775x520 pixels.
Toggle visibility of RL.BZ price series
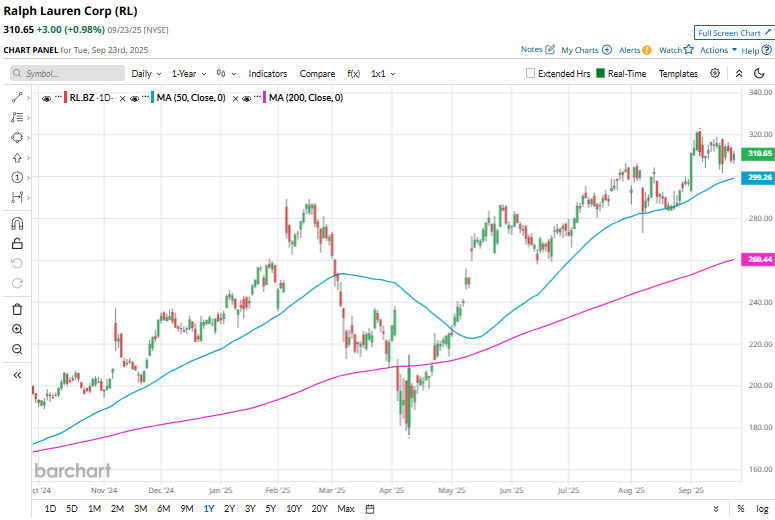click(x=46, y=98)
